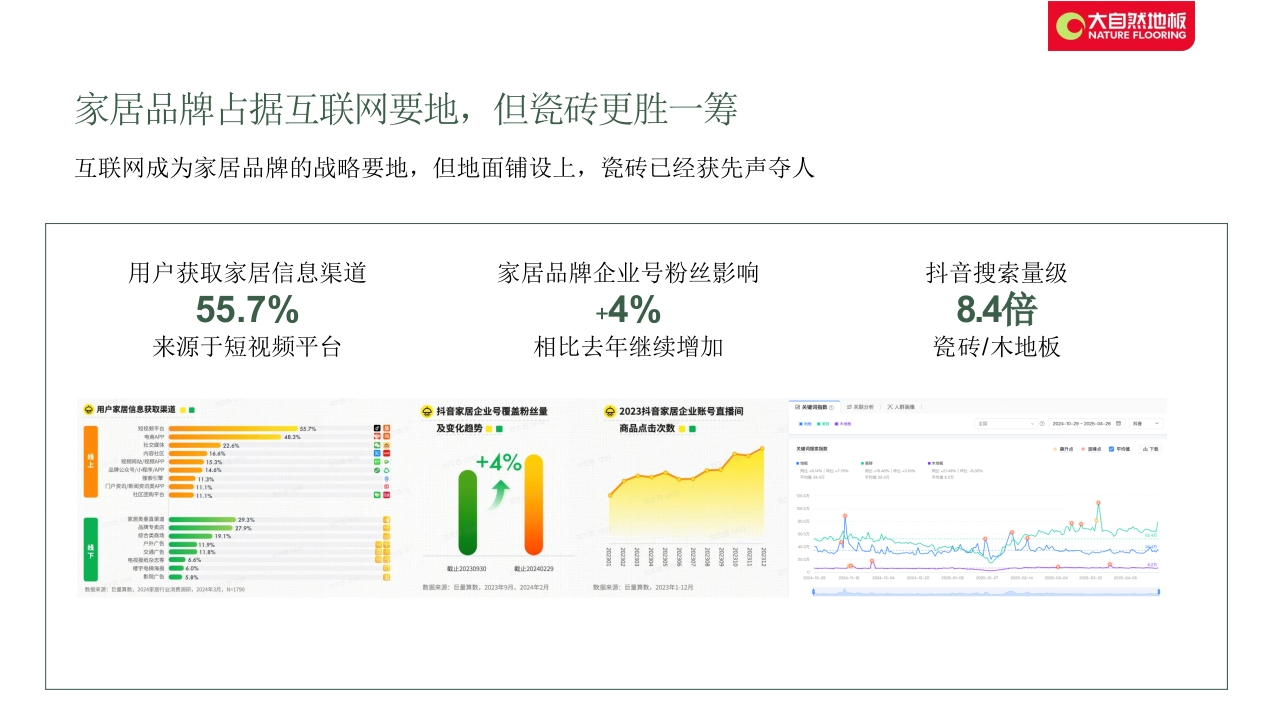Click the lamp icon beside 抖音家居企业号覆盖粉丝量 title
The image size is (1280, 720).
(427, 411)
